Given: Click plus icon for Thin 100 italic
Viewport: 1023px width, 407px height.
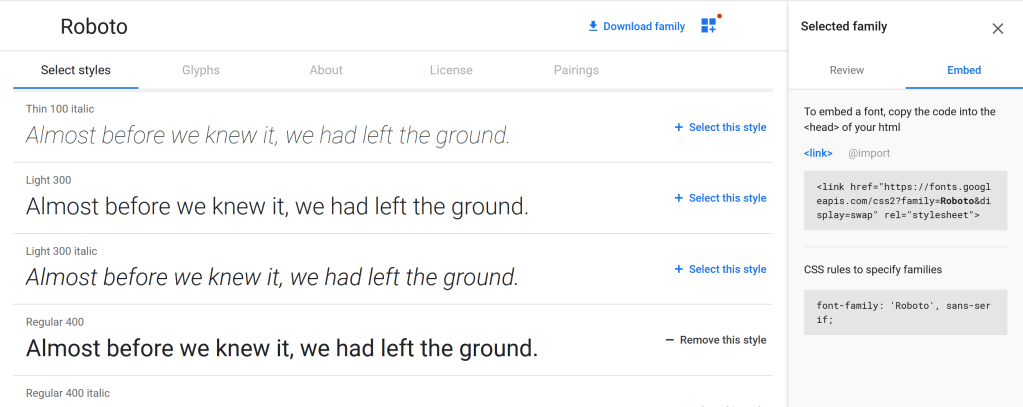Looking at the screenshot, I should point(679,128).
